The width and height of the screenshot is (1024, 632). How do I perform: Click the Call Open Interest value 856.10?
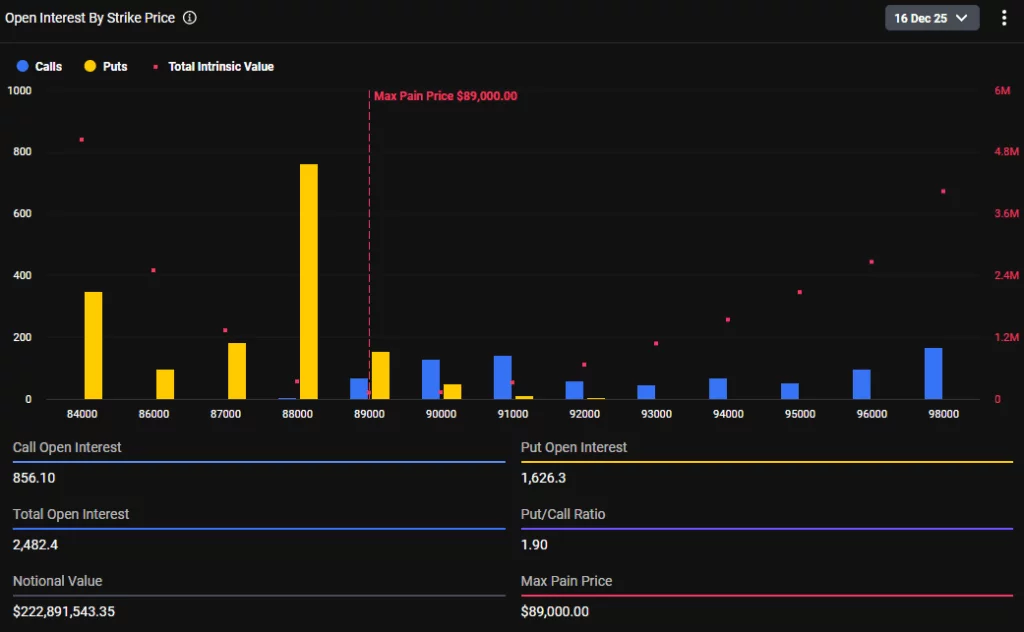[34, 478]
